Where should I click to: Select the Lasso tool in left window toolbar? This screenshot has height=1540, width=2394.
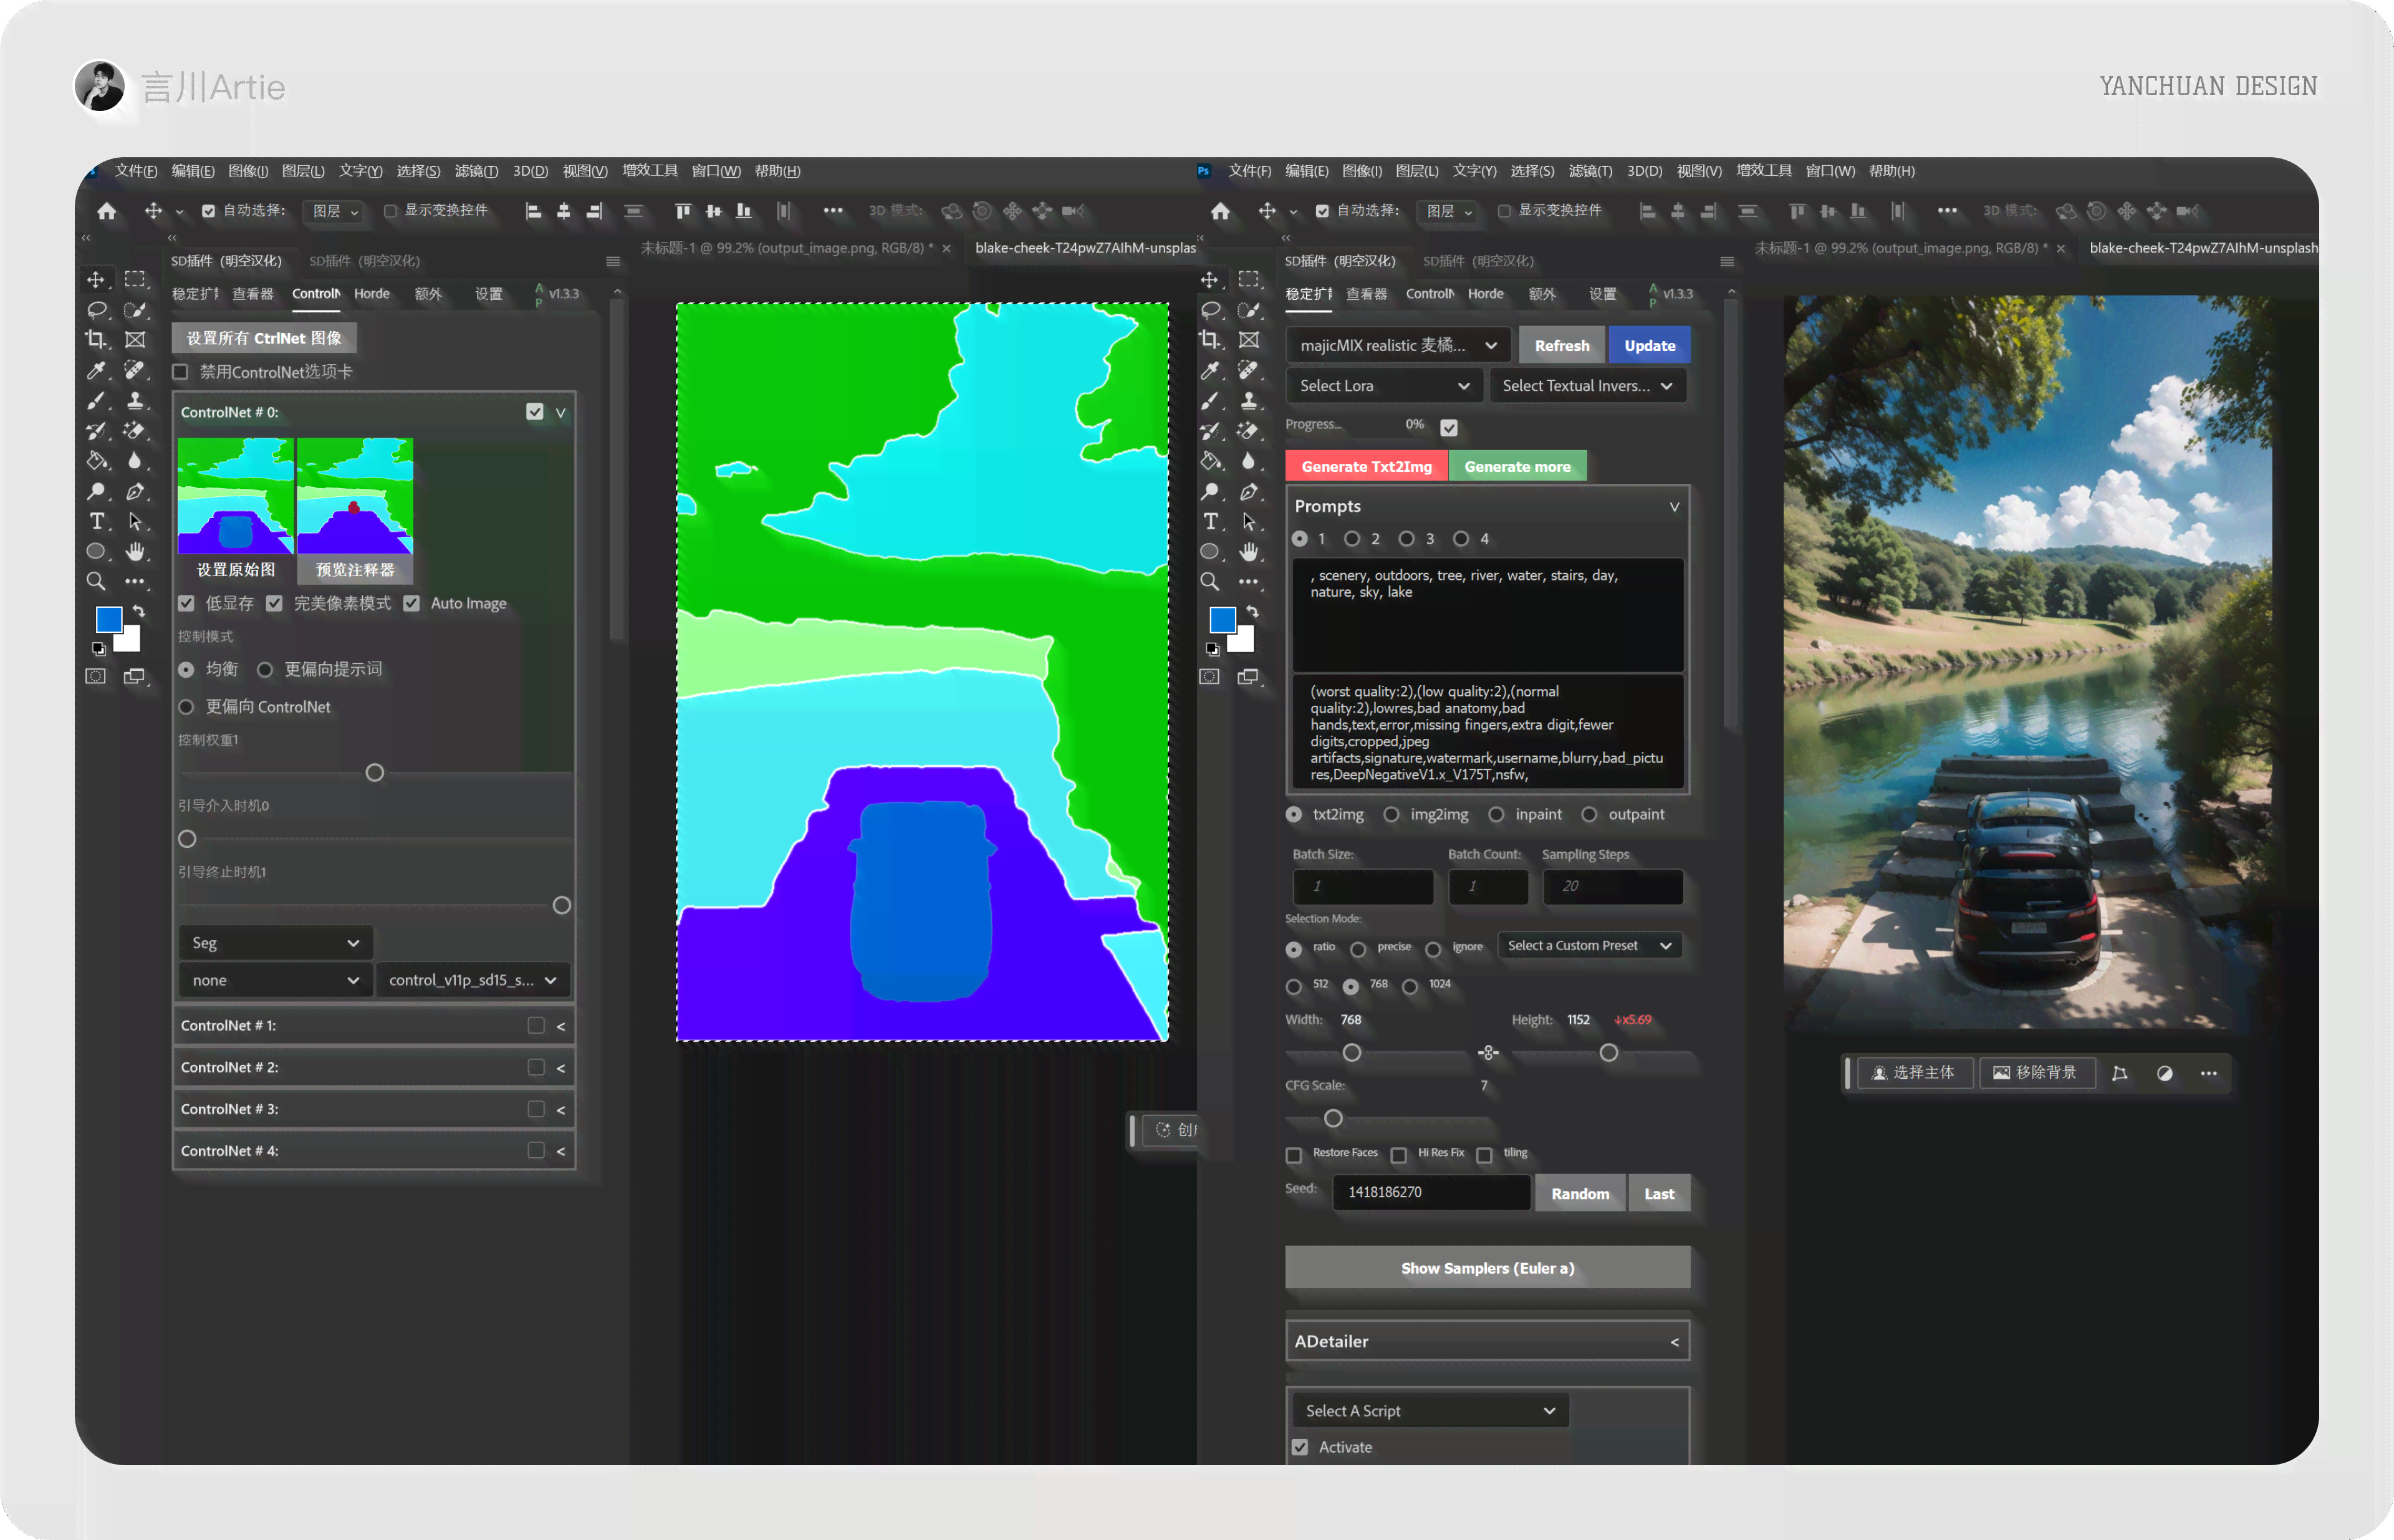point(96,310)
